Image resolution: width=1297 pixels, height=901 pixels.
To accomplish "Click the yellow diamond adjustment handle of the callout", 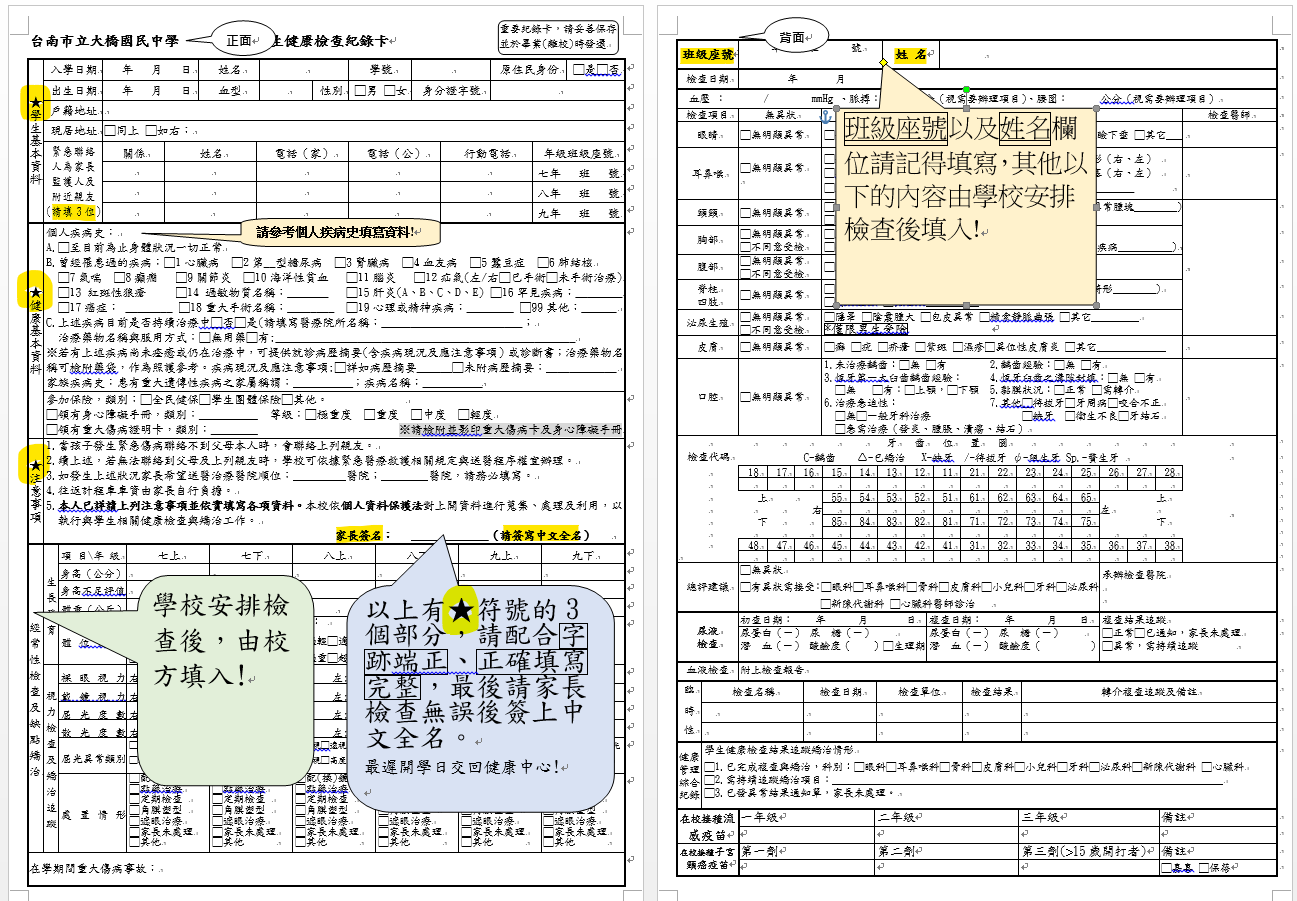I will [883, 63].
